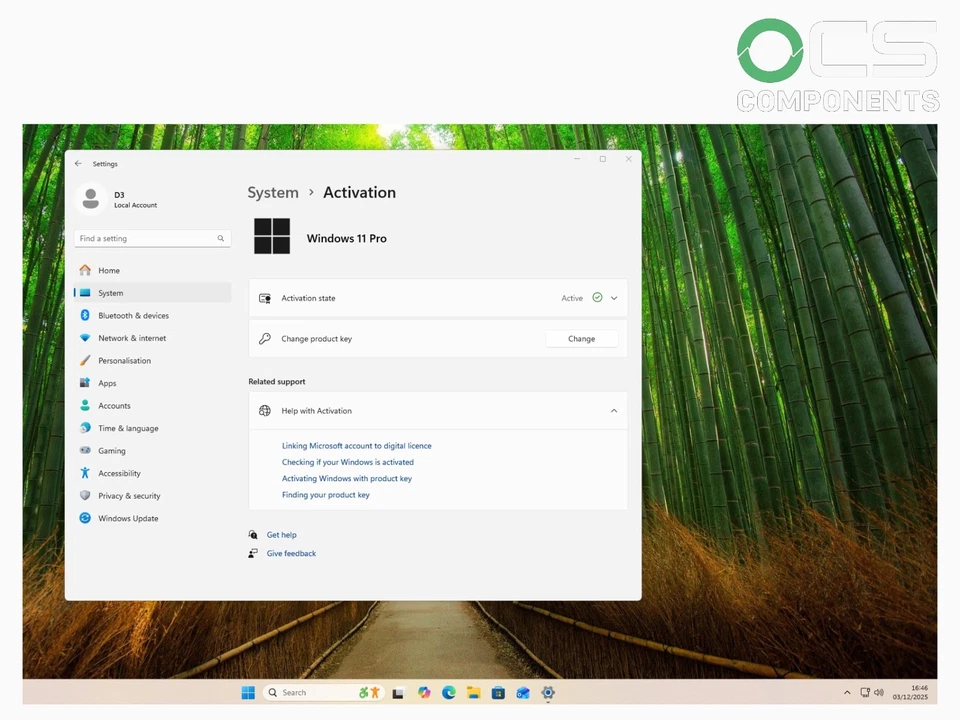Click the green Active checkmark icon
Screen dimensions: 960x720
597,298
